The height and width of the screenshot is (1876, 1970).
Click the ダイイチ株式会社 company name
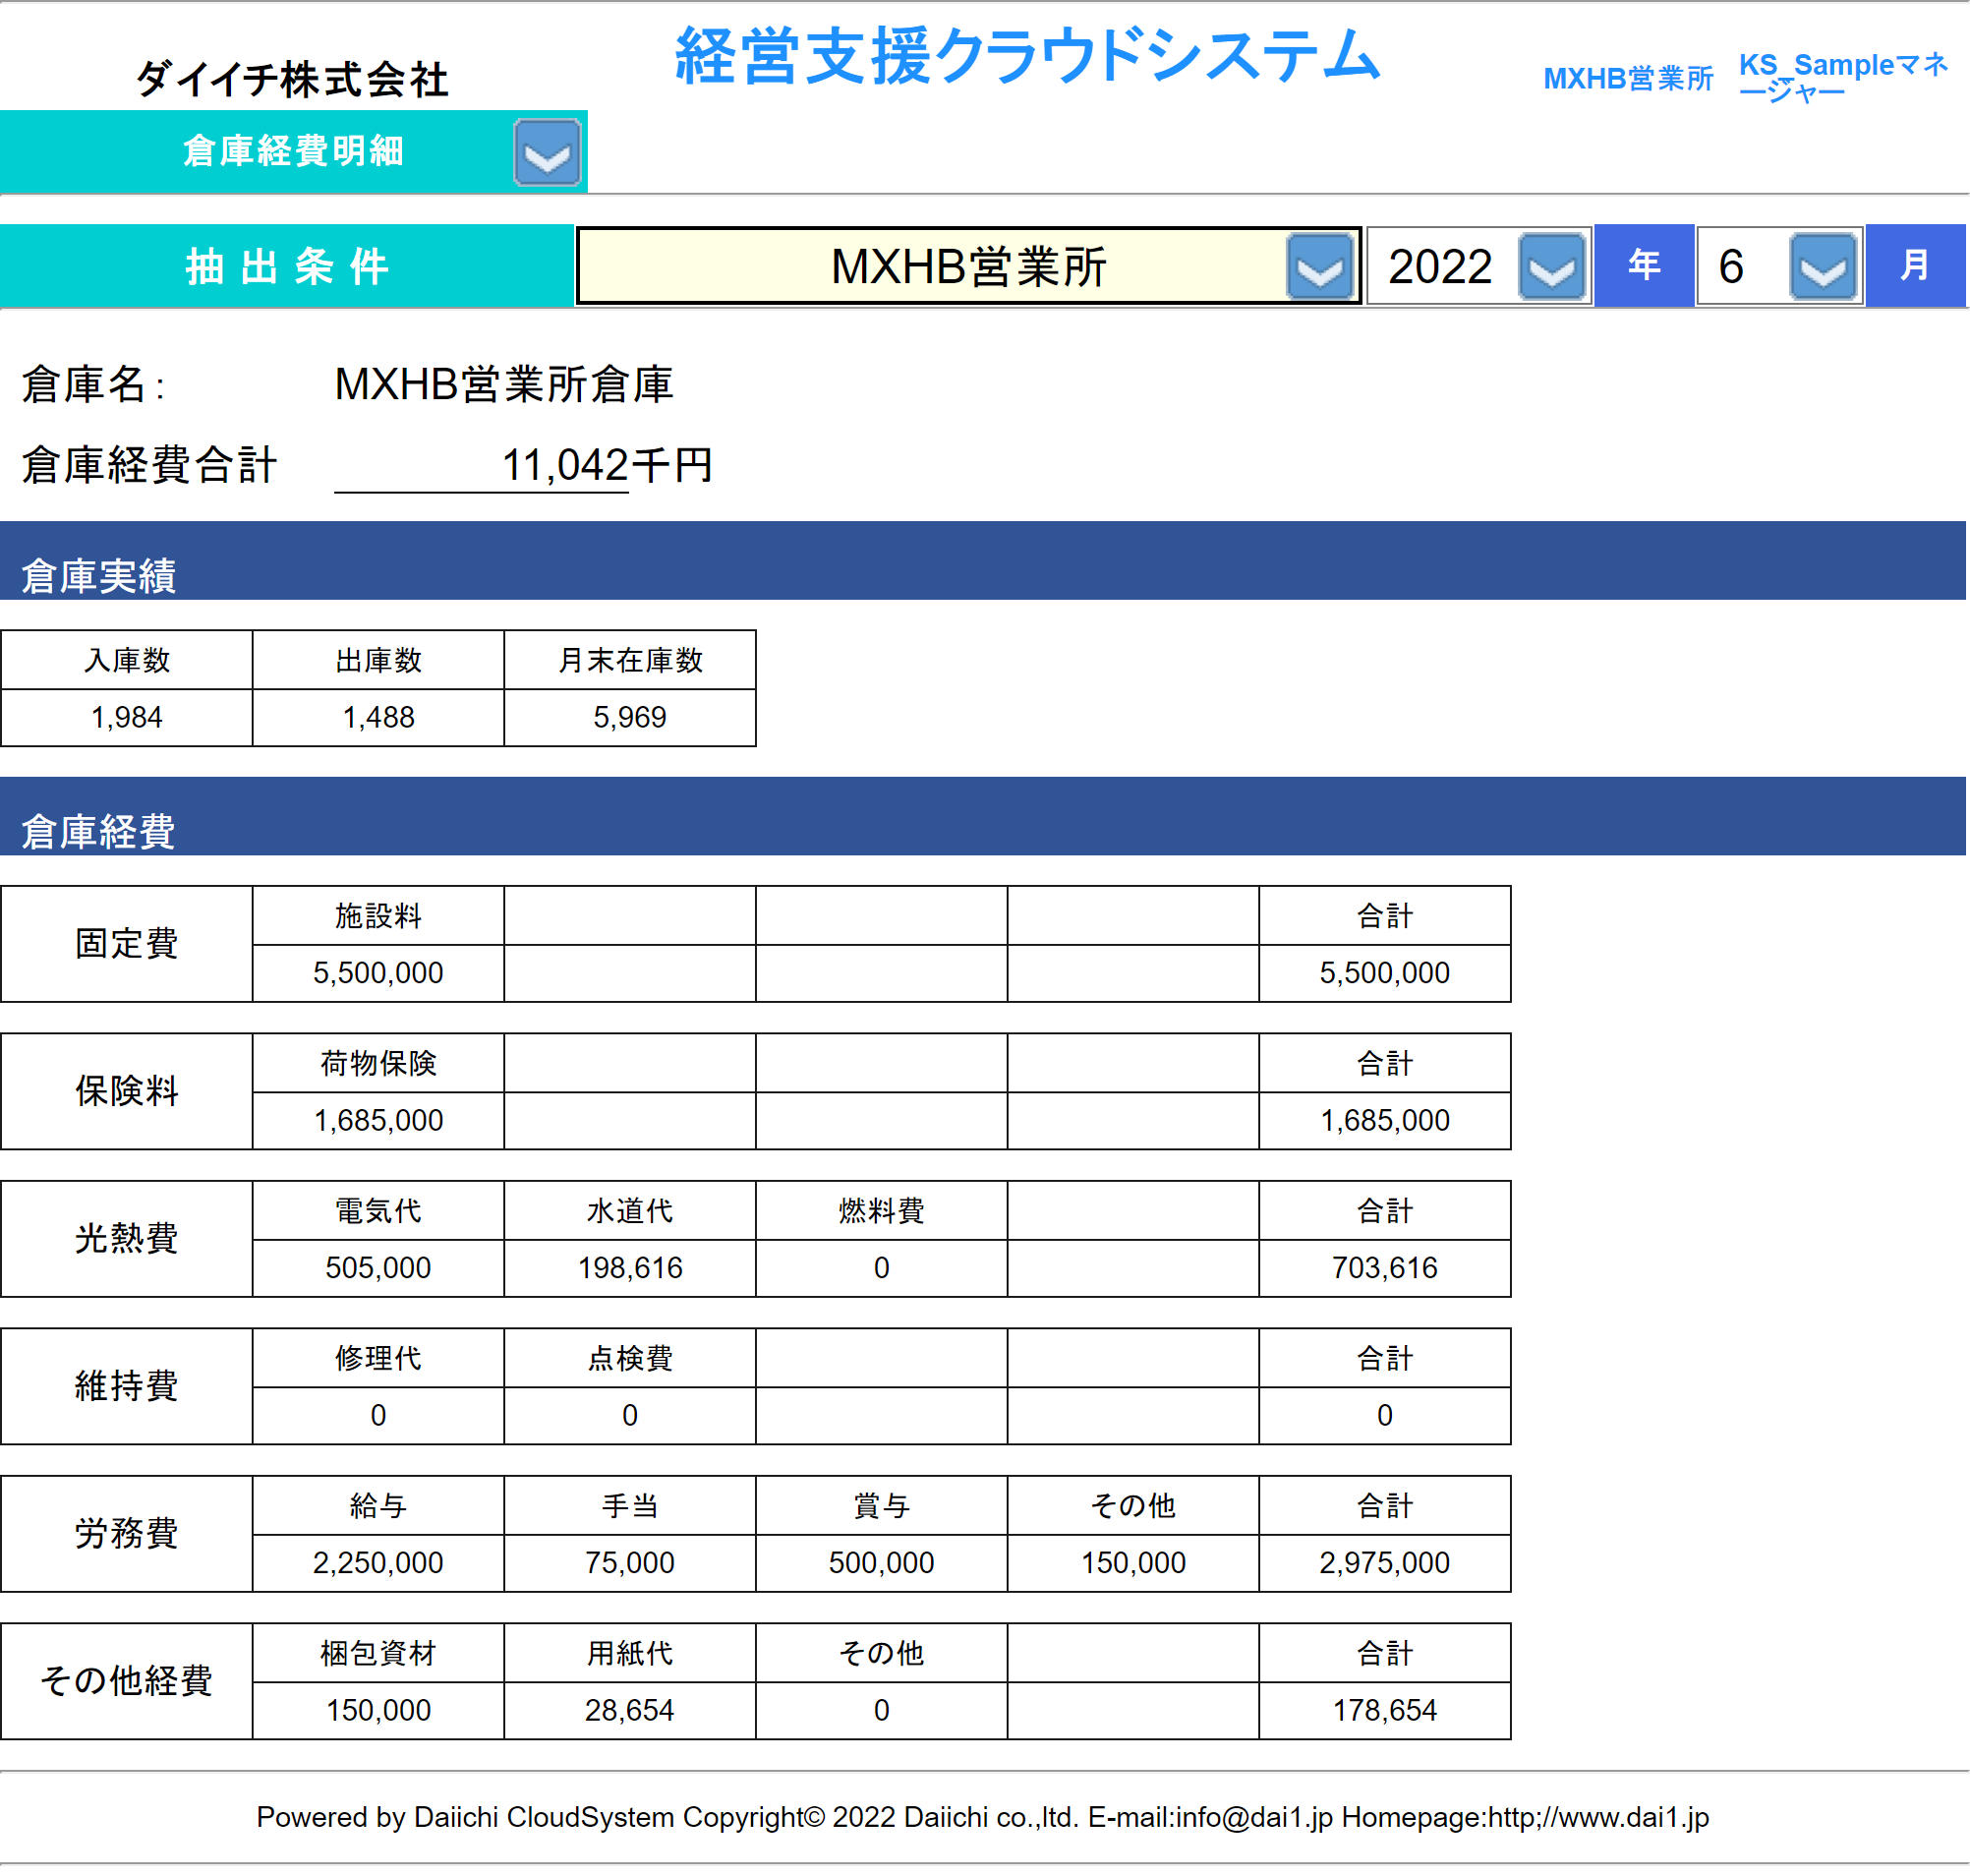(292, 79)
